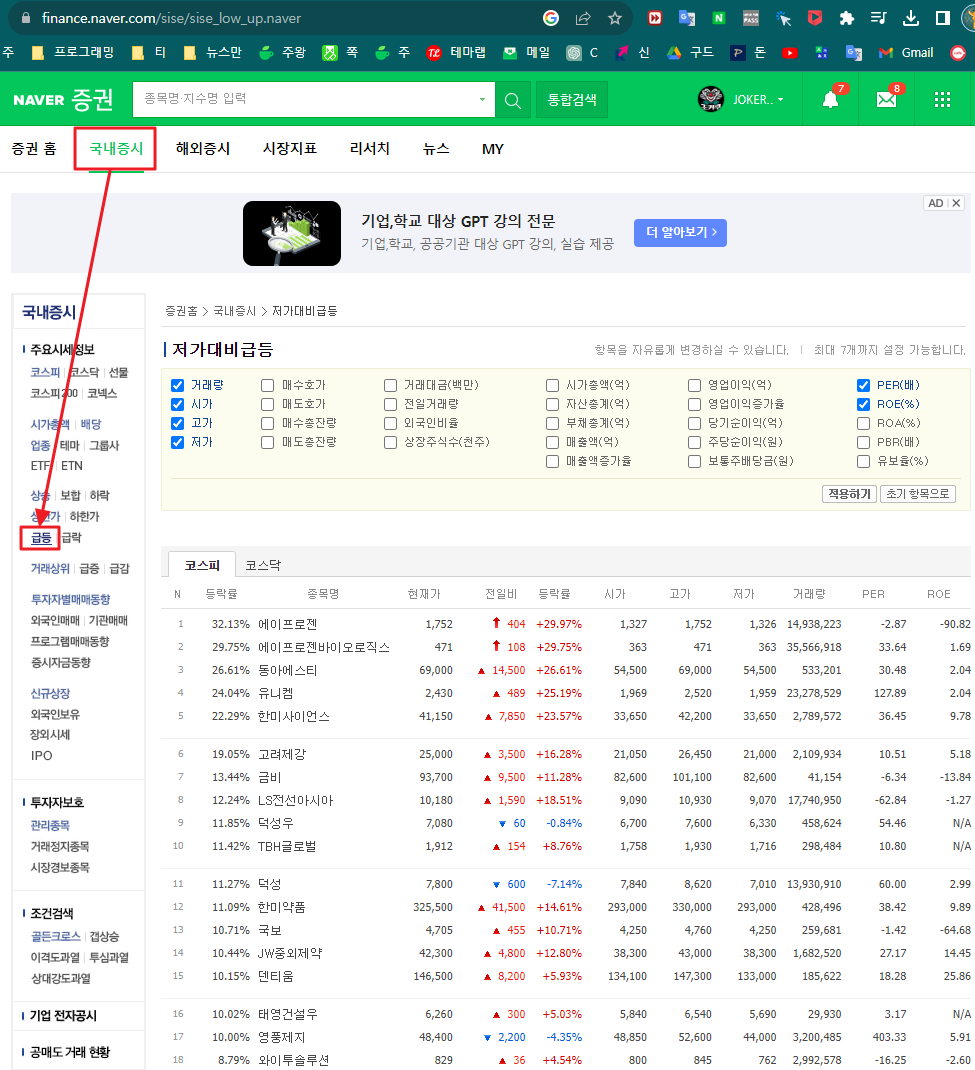Open the notification bell icon
Screen dimensions: 975x1070
(830, 100)
